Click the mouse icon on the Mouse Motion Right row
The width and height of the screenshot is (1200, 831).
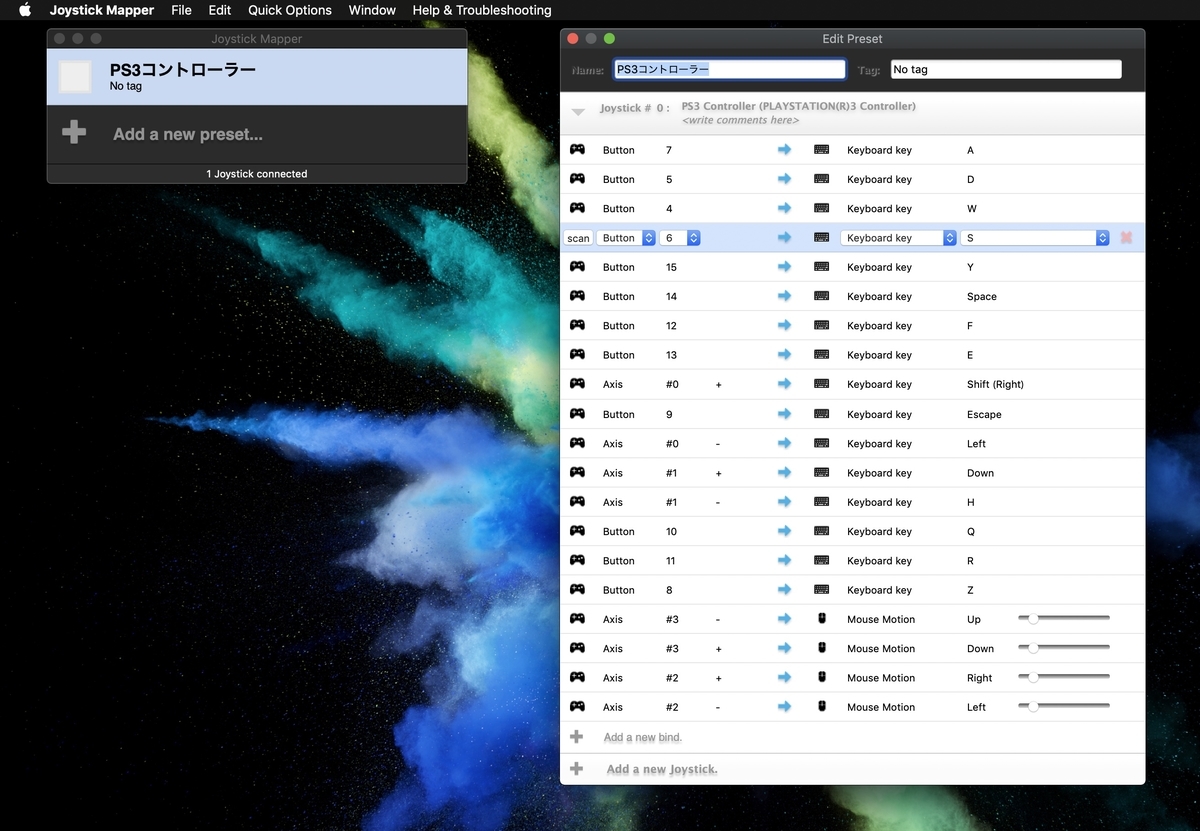tap(822, 678)
